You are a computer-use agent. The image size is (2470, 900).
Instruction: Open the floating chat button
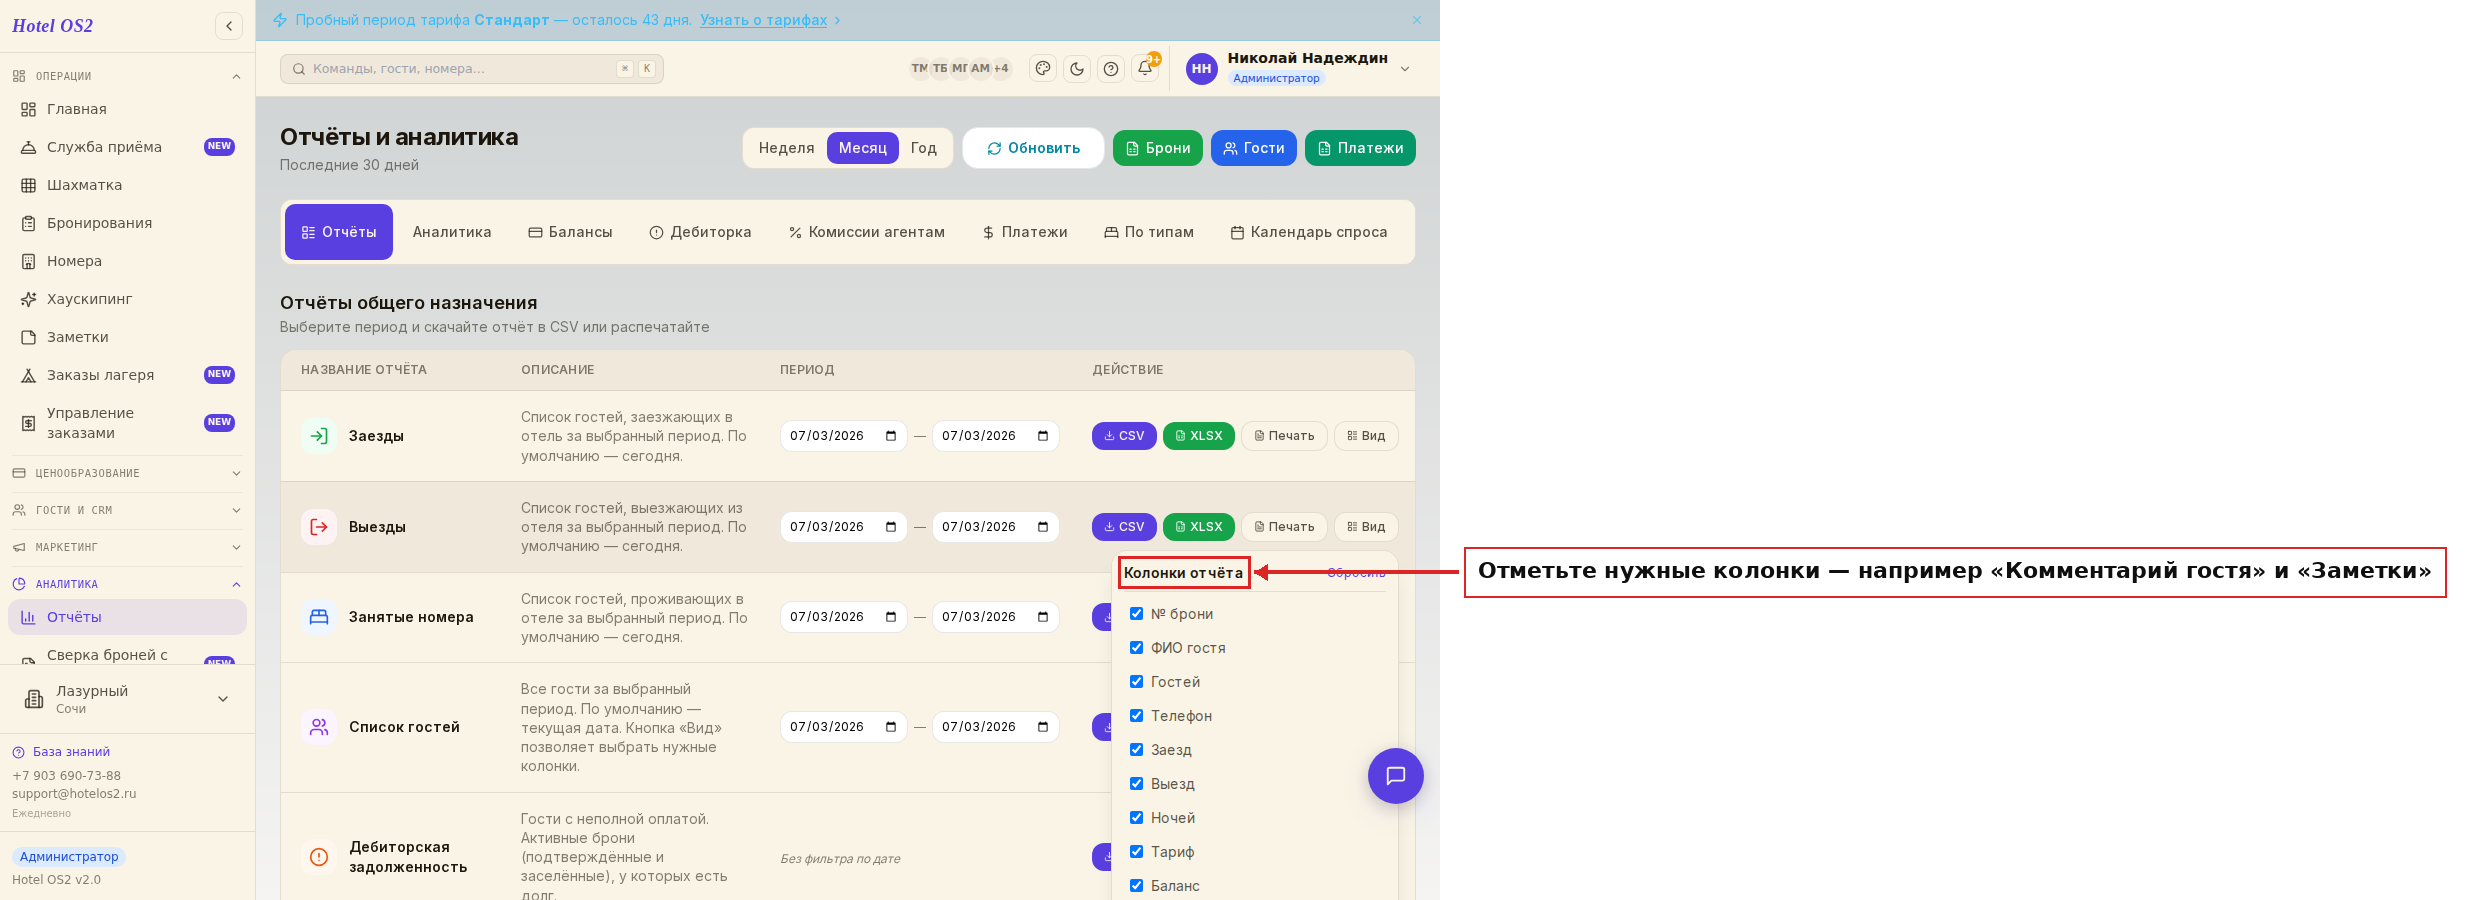coord(1396,776)
